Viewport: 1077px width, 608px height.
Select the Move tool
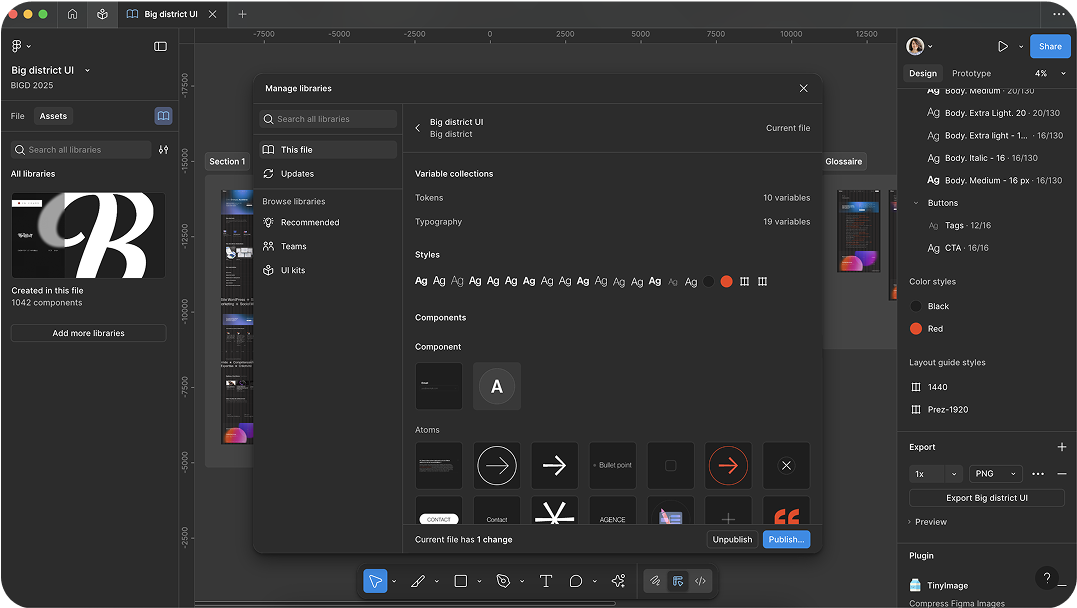click(375, 581)
